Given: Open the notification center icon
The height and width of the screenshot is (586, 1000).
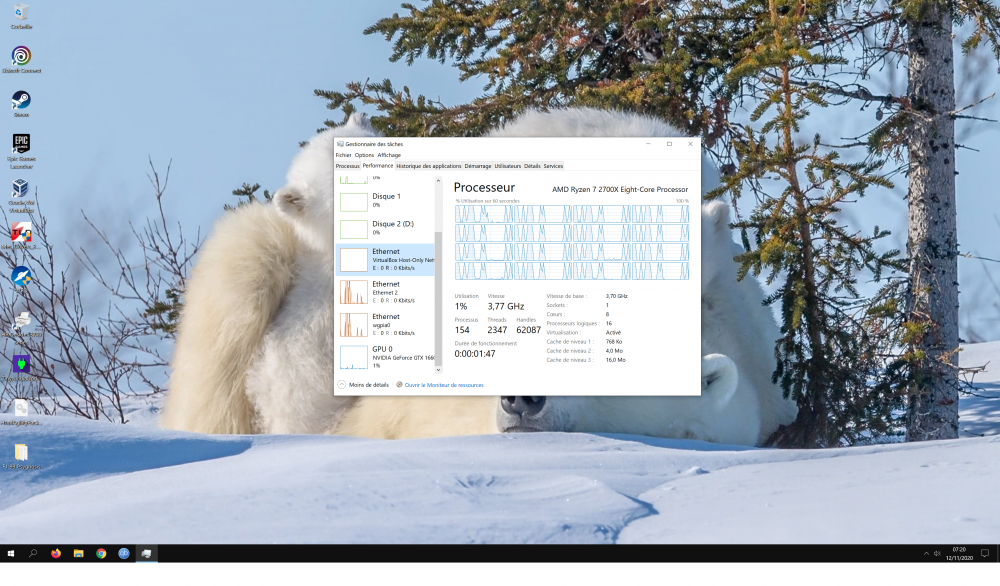Looking at the screenshot, I should click(985, 553).
